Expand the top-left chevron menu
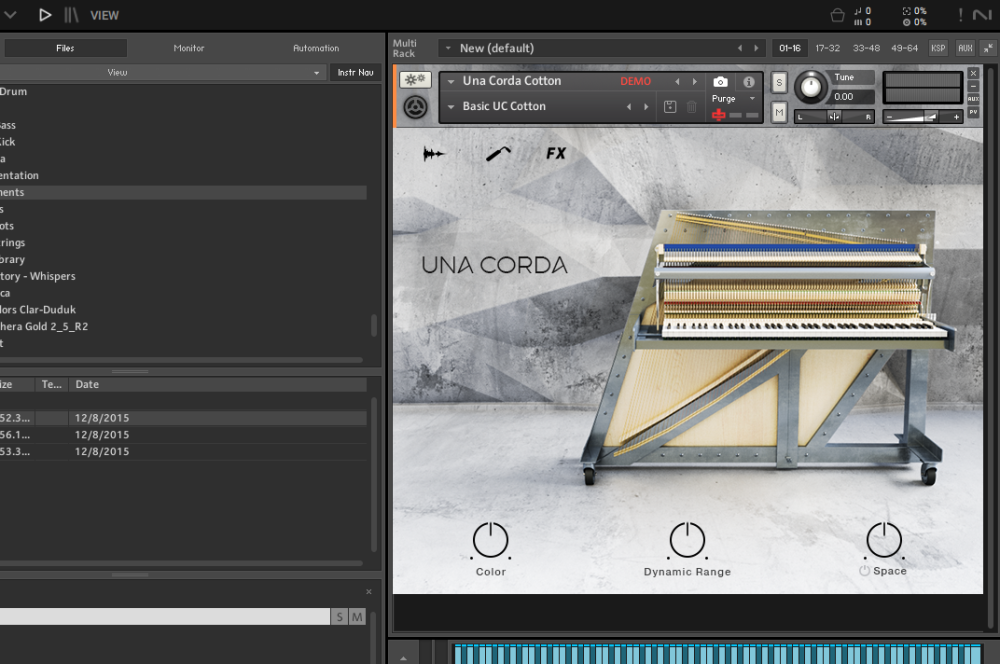The image size is (1000, 664). click(10, 14)
